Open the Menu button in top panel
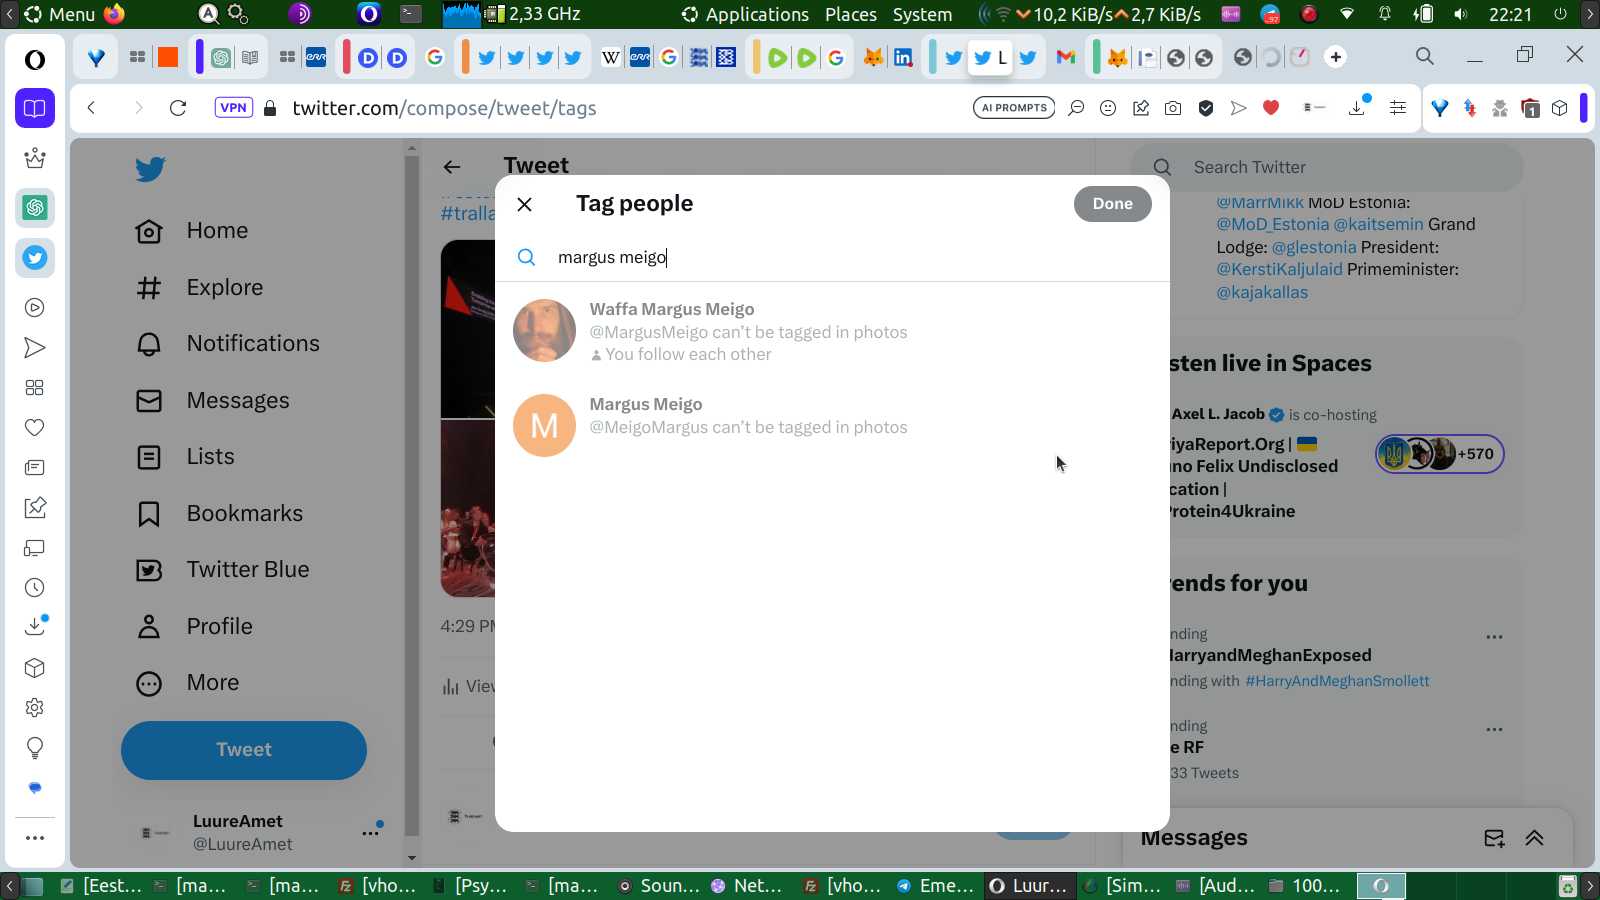Image resolution: width=1600 pixels, height=900 pixels. coord(59,14)
